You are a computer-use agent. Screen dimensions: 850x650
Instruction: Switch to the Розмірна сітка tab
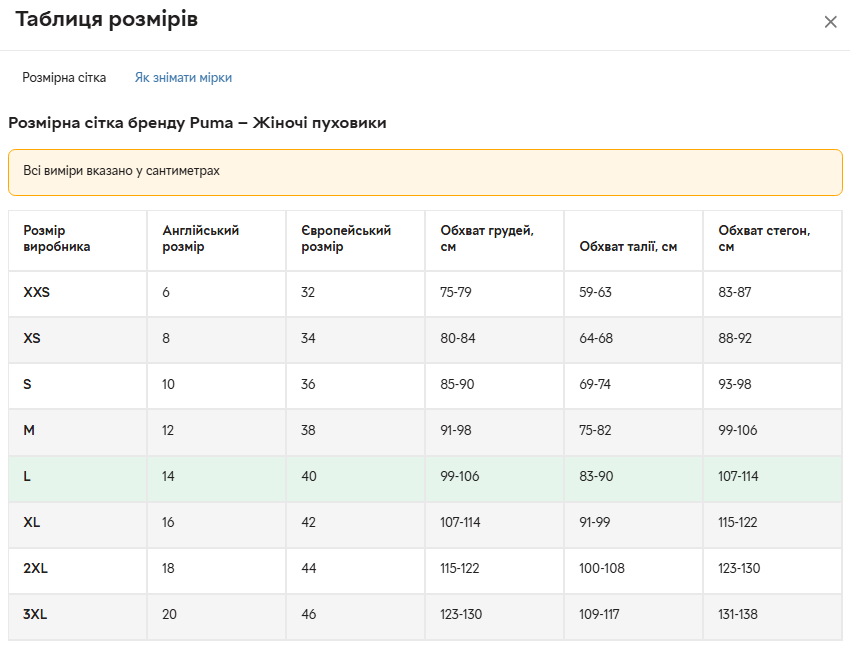pyautogui.click(x=64, y=78)
